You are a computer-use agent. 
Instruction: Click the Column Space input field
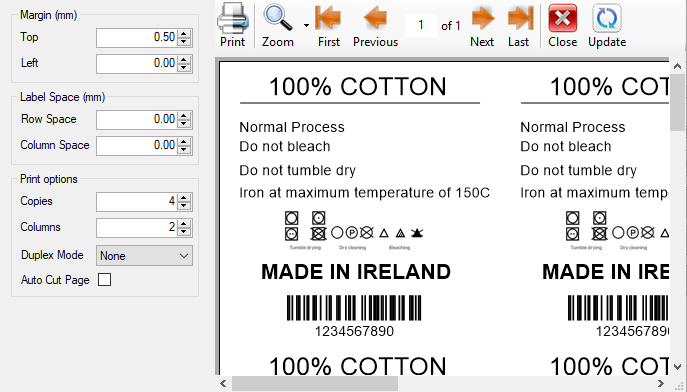136,145
